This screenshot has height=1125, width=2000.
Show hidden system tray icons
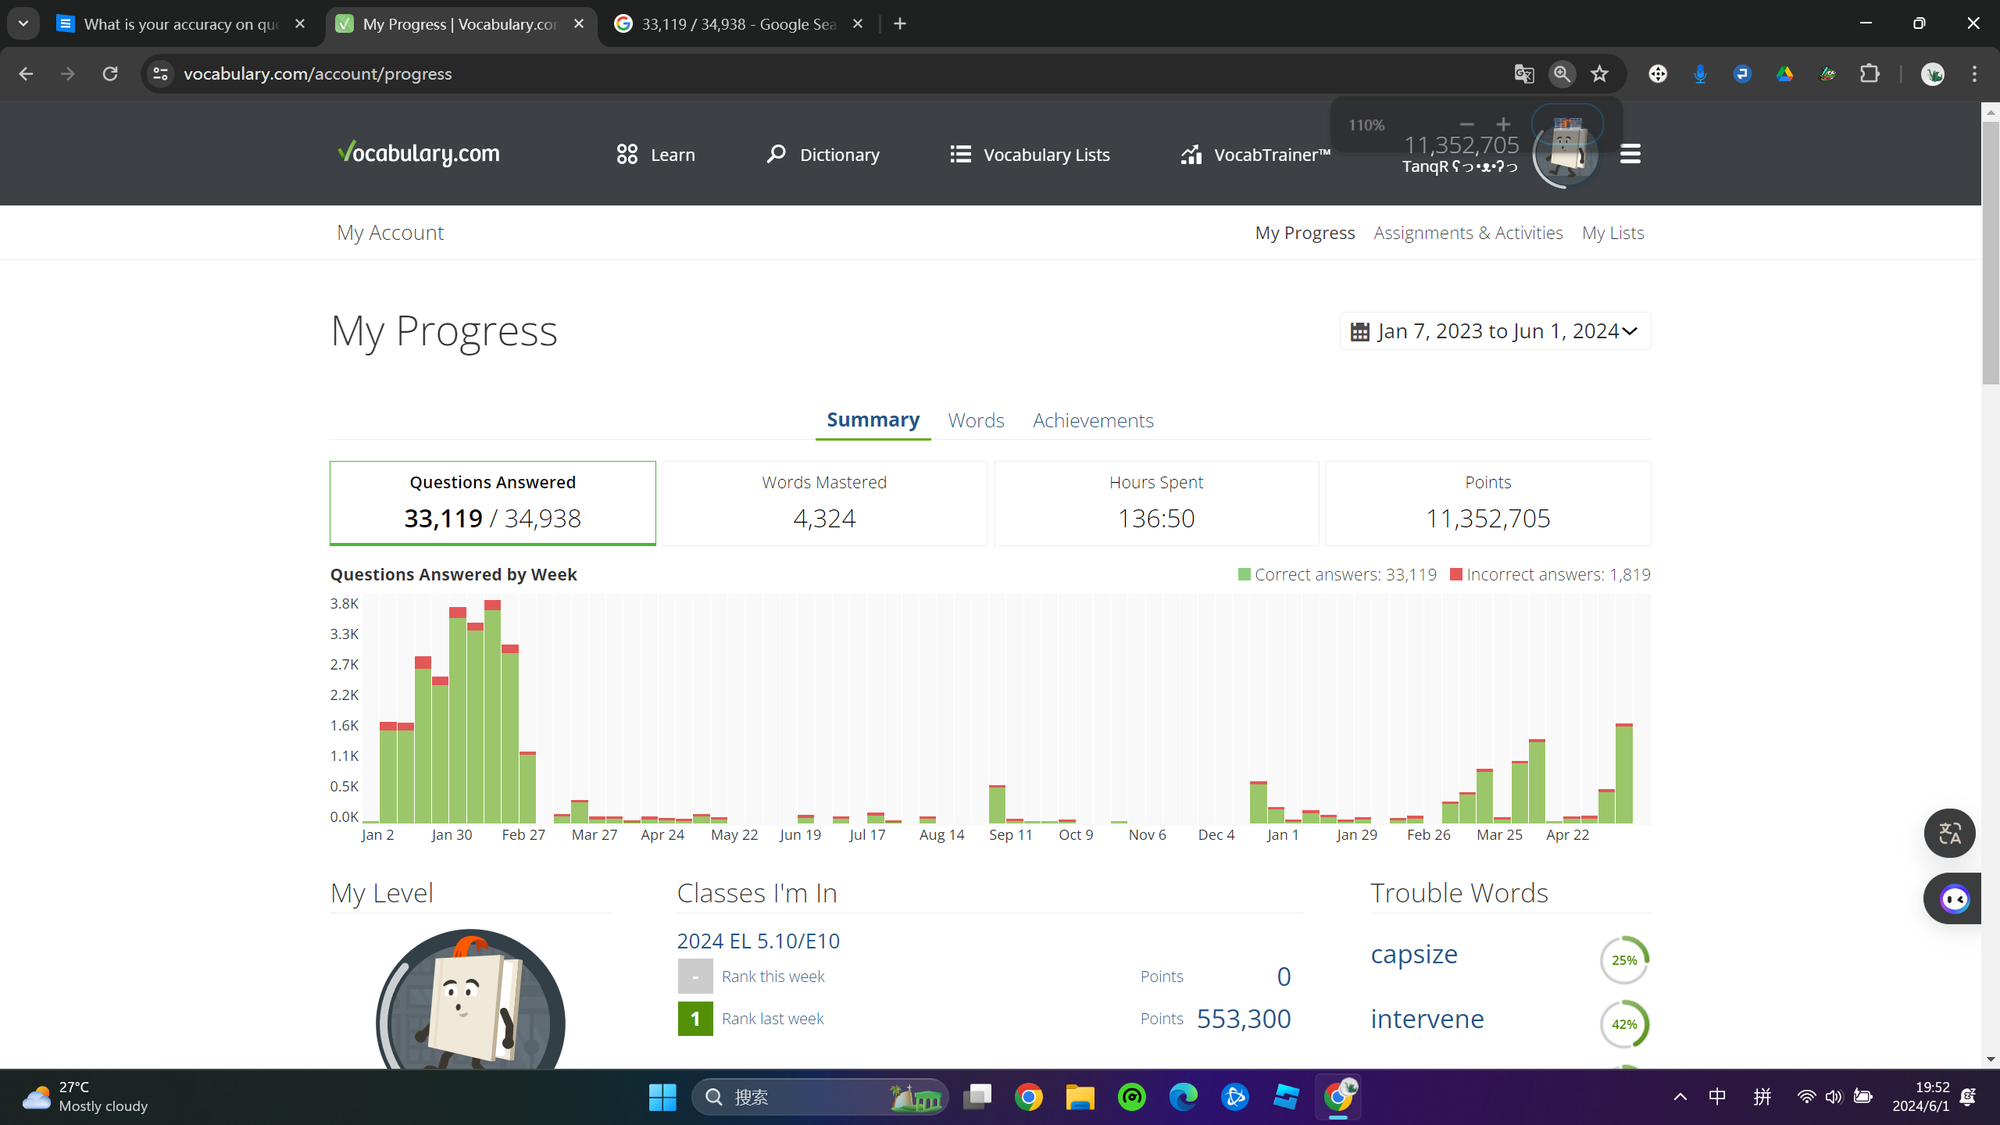[1680, 1097]
